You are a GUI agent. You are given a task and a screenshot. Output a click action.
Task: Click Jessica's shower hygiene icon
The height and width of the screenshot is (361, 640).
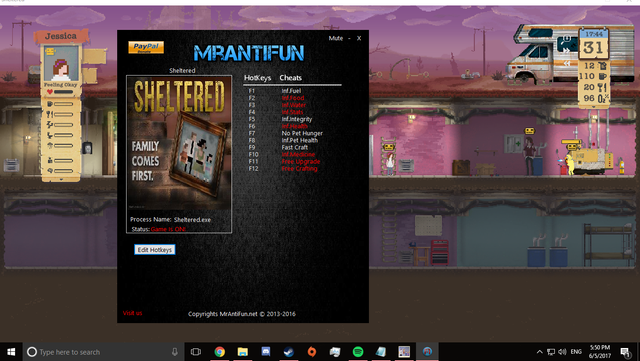pos(49,145)
